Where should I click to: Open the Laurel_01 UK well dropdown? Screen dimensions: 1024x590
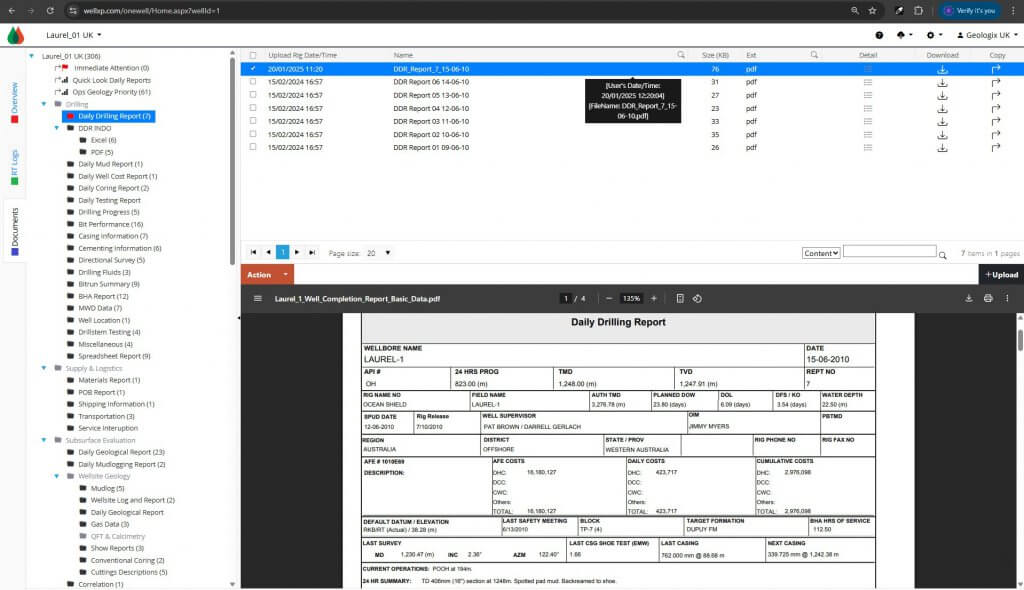tap(73, 35)
